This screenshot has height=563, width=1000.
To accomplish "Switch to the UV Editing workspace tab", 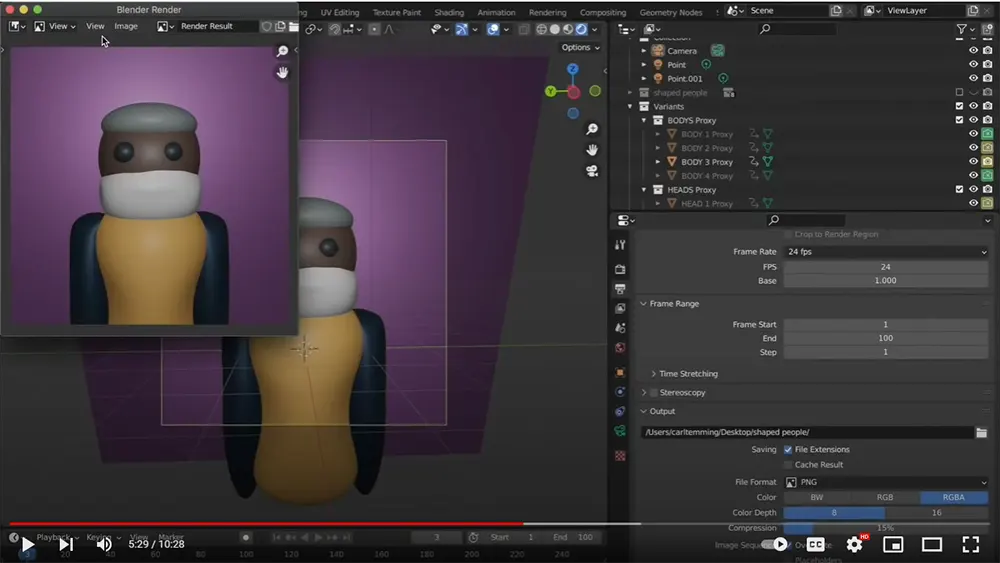I will click(339, 12).
